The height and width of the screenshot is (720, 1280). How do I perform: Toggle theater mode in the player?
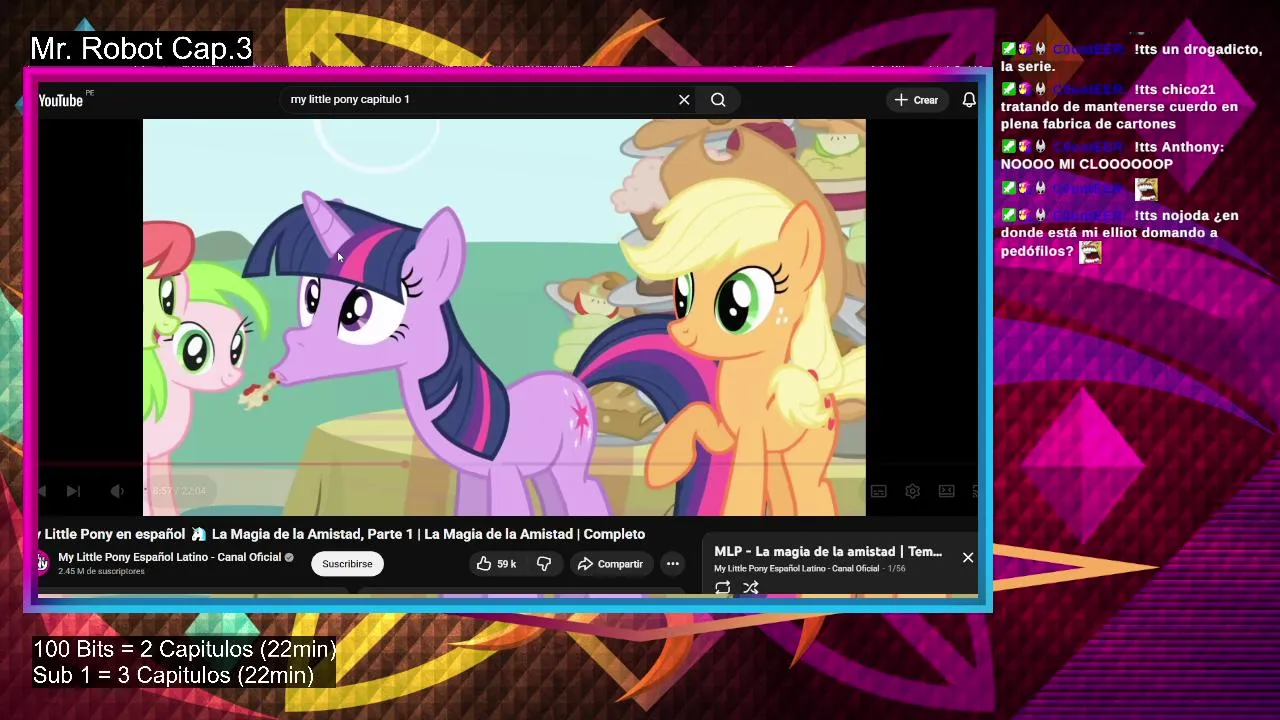pos(946,491)
